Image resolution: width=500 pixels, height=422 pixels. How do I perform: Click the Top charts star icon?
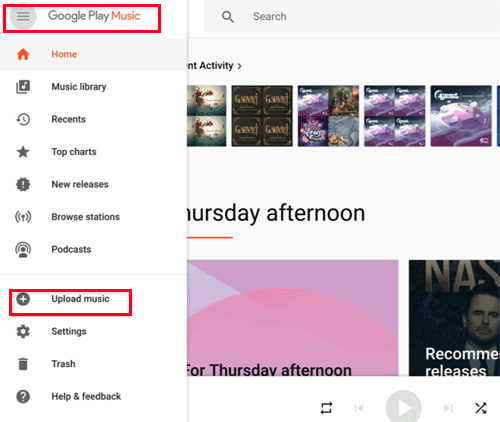click(23, 152)
